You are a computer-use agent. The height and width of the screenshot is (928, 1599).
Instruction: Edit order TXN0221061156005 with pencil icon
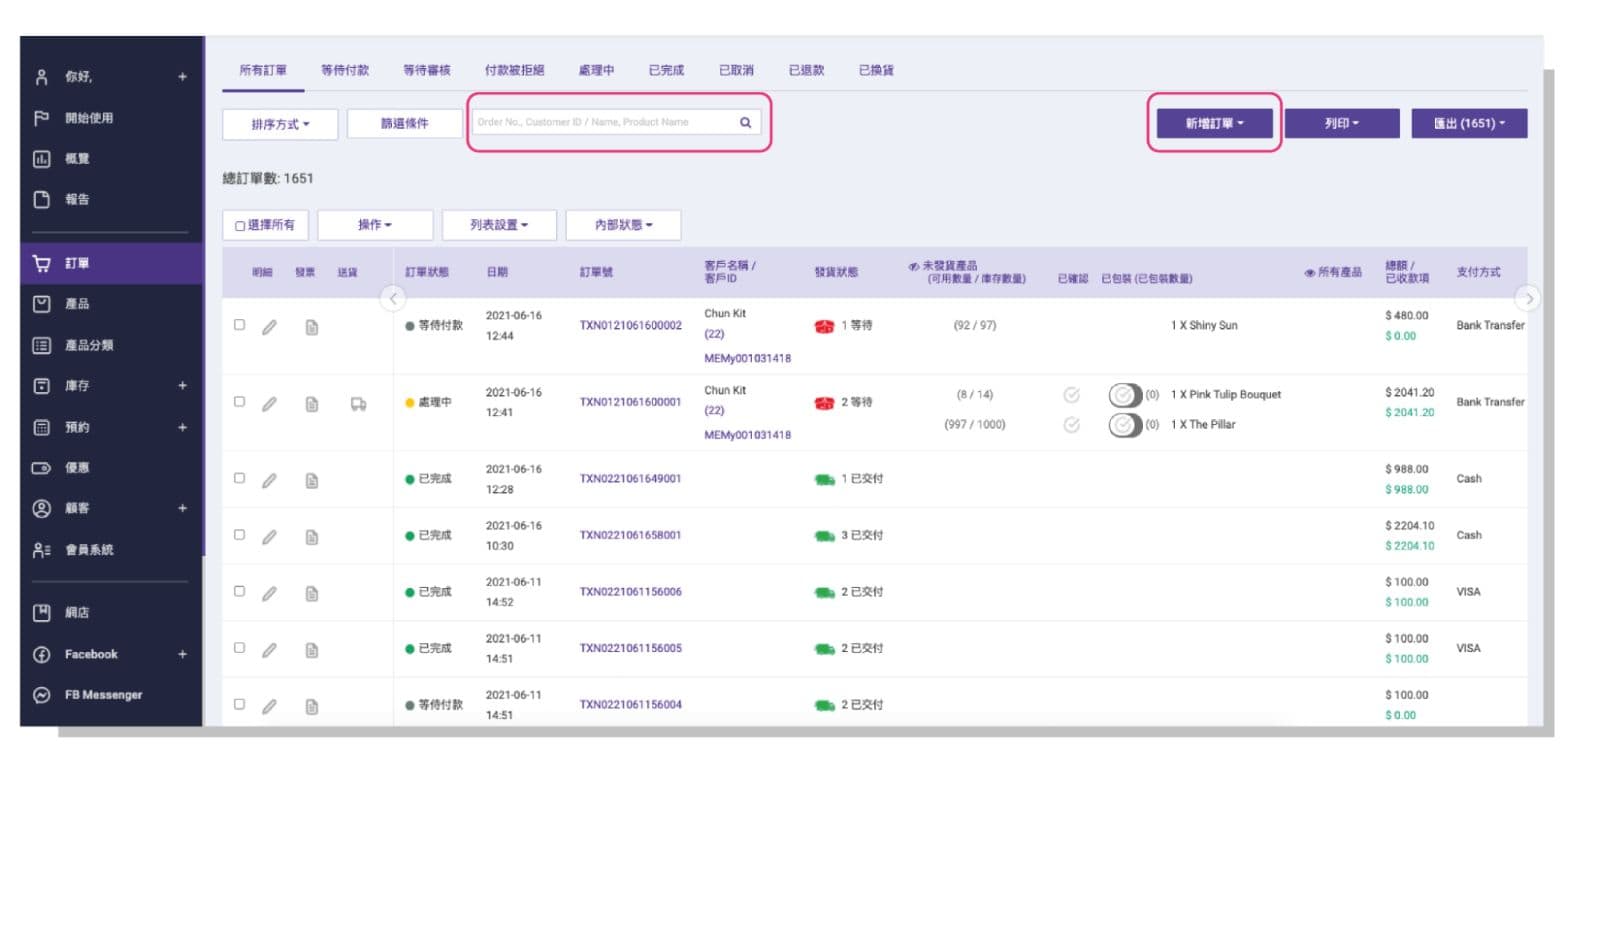pyautogui.click(x=269, y=650)
